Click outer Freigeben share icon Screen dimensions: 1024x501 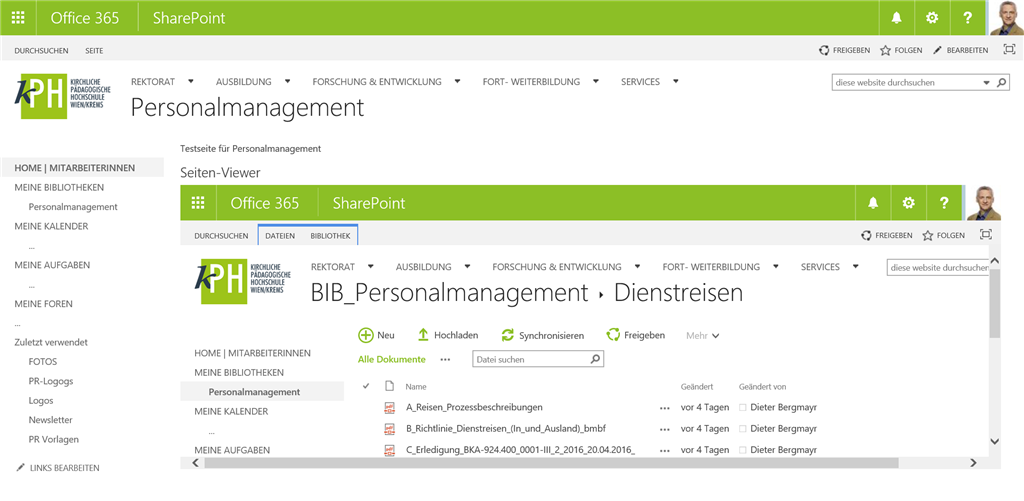pyautogui.click(x=824, y=50)
